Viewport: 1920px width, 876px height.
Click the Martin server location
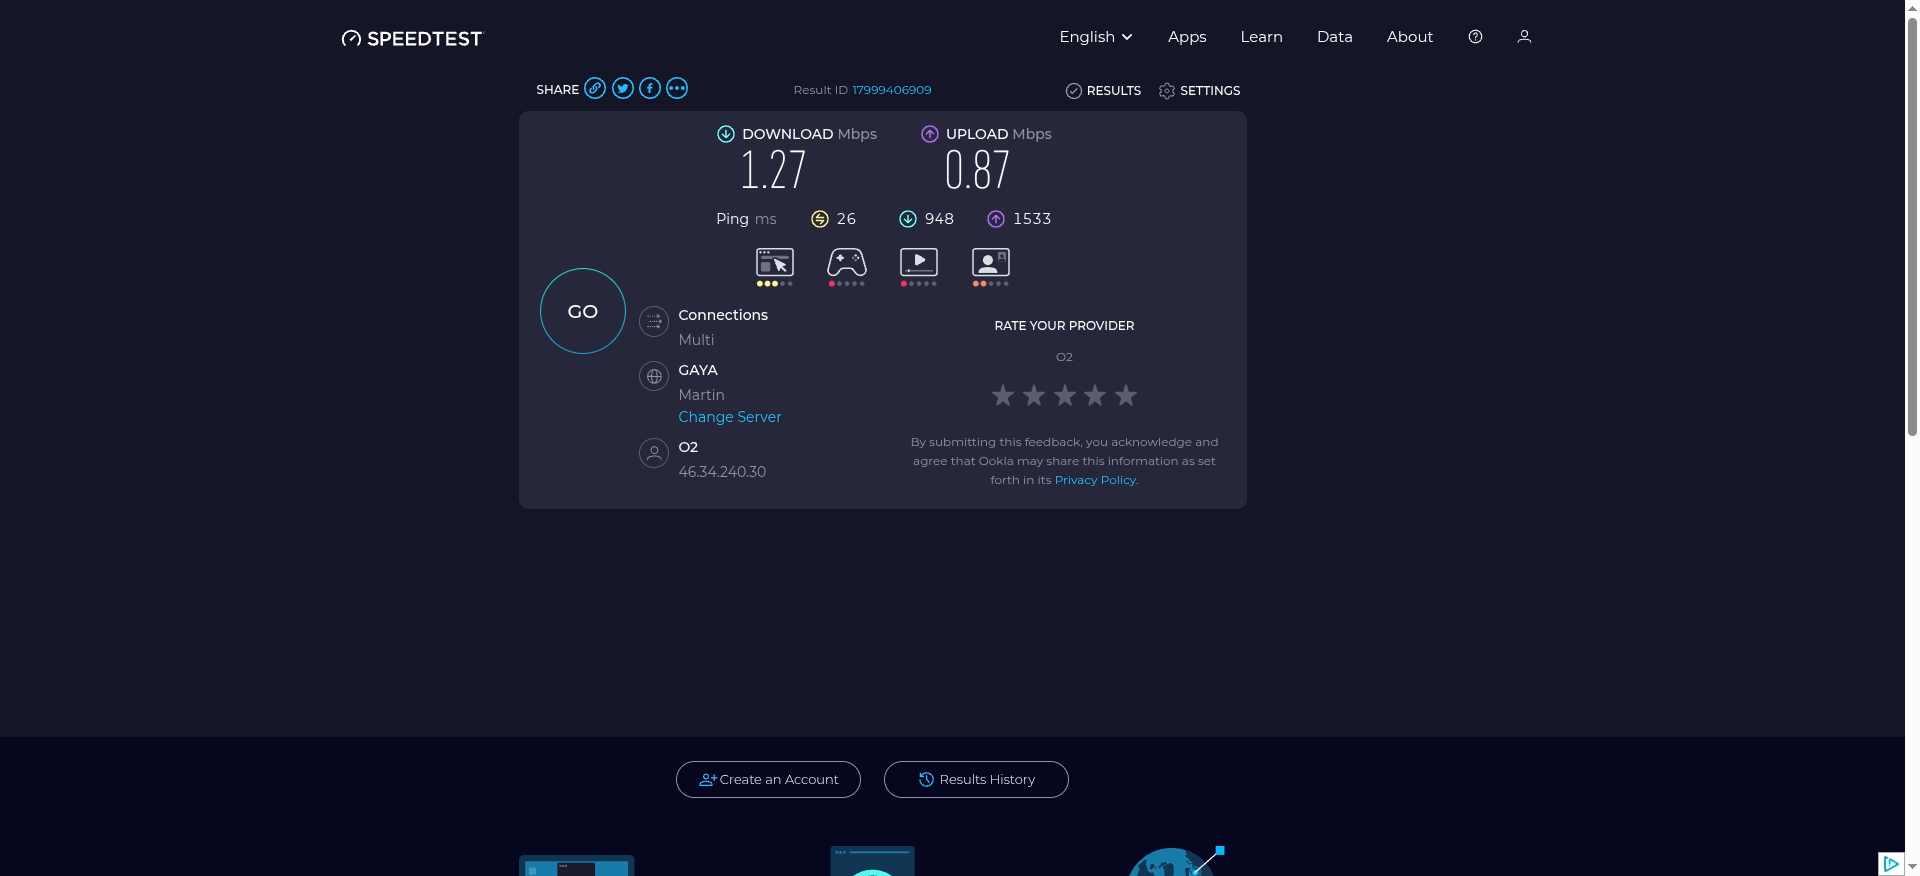click(x=701, y=395)
